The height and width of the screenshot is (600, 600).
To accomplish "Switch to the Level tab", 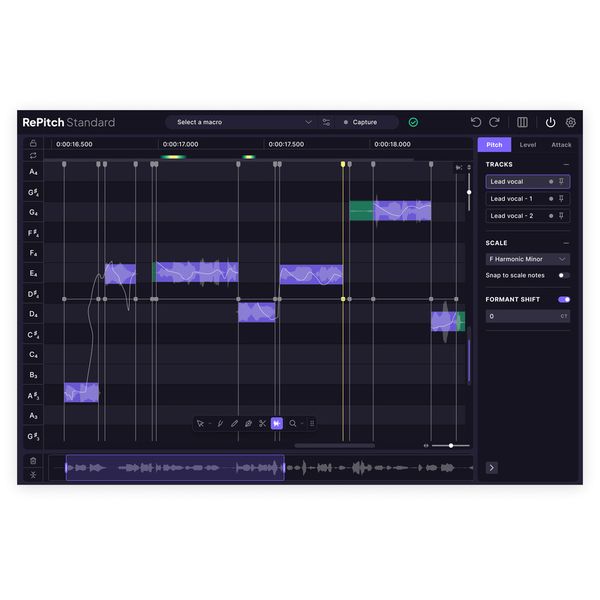I will point(527,145).
